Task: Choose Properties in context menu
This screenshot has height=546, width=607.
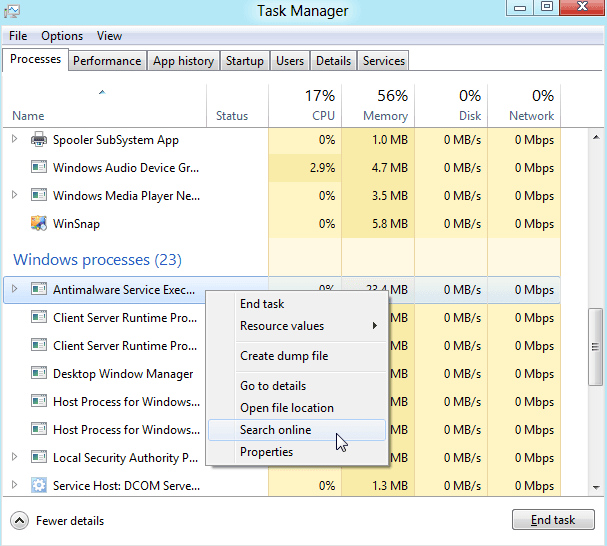Action: pos(297,452)
